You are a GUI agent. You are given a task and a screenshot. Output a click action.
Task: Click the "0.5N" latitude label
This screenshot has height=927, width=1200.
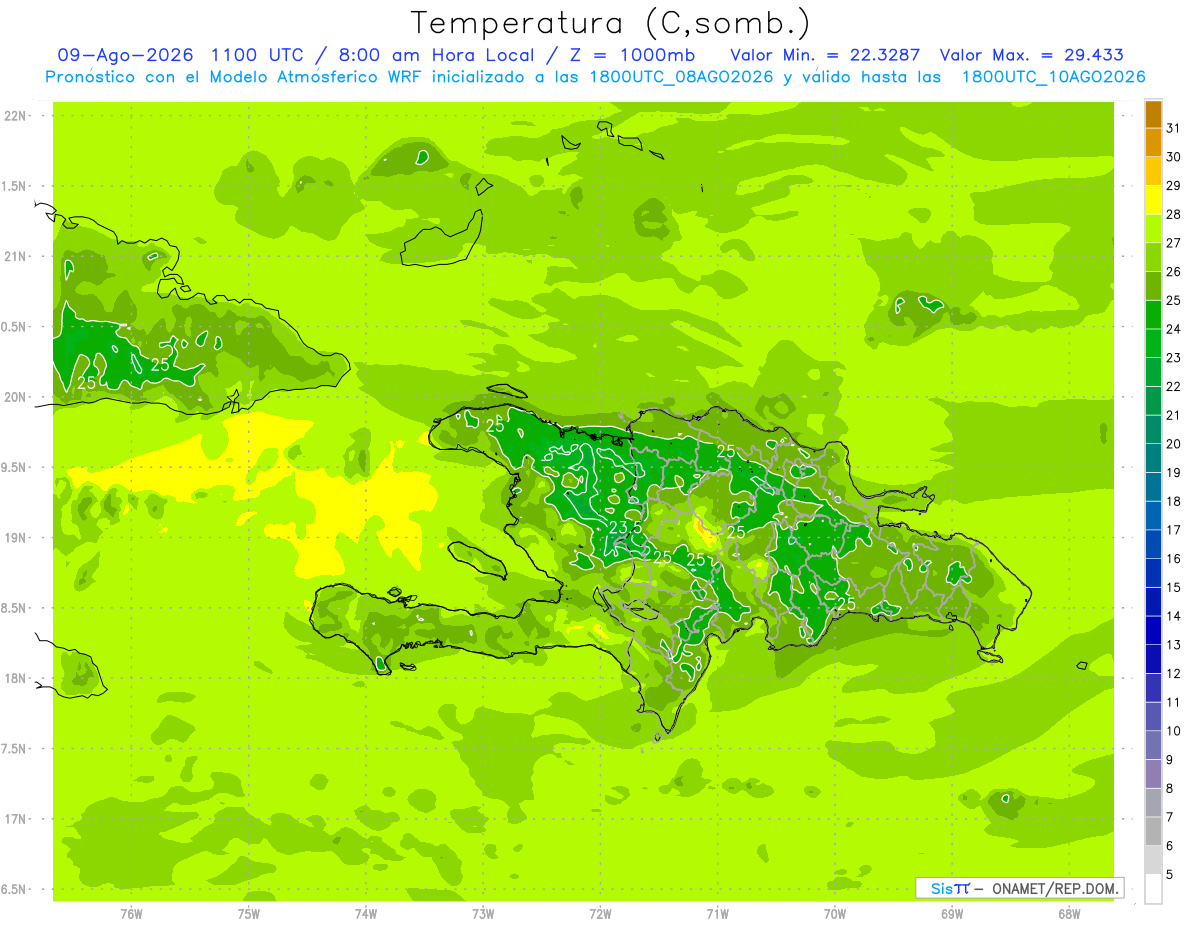pyautogui.click(x=15, y=327)
